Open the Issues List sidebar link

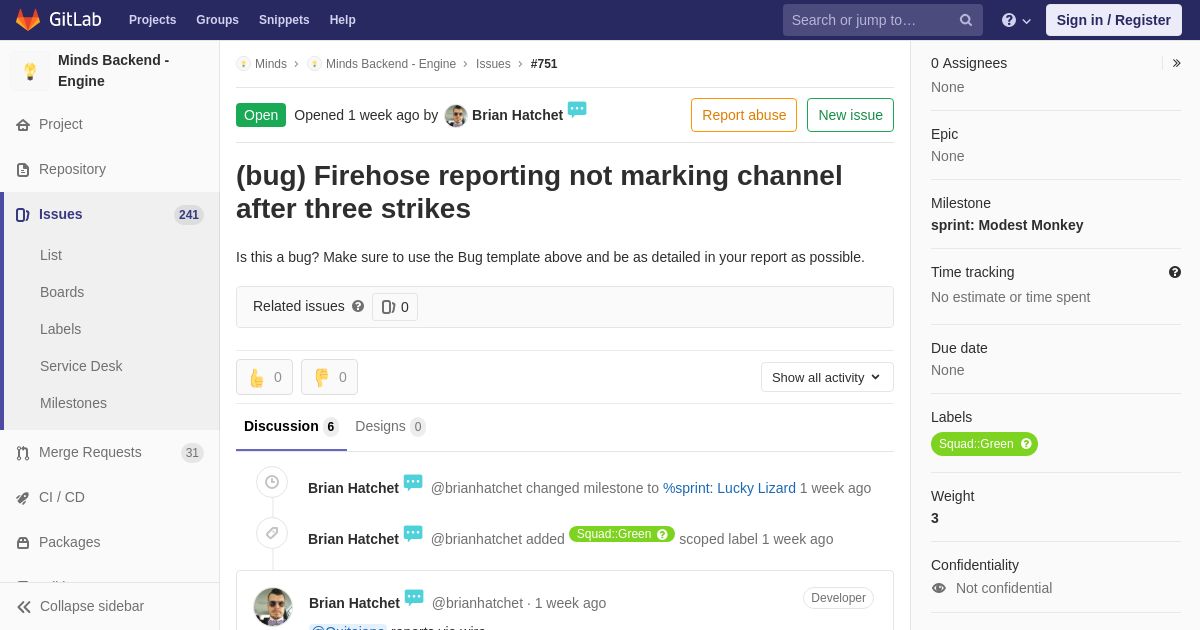pyautogui.click(x=51, y=255)
